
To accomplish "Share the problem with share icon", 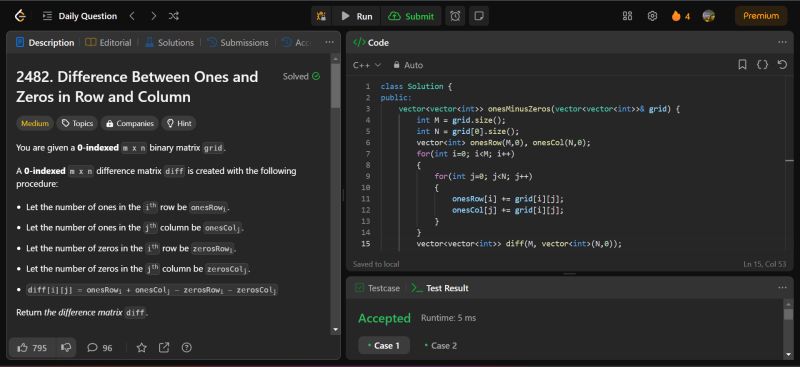I will (164, 348).
